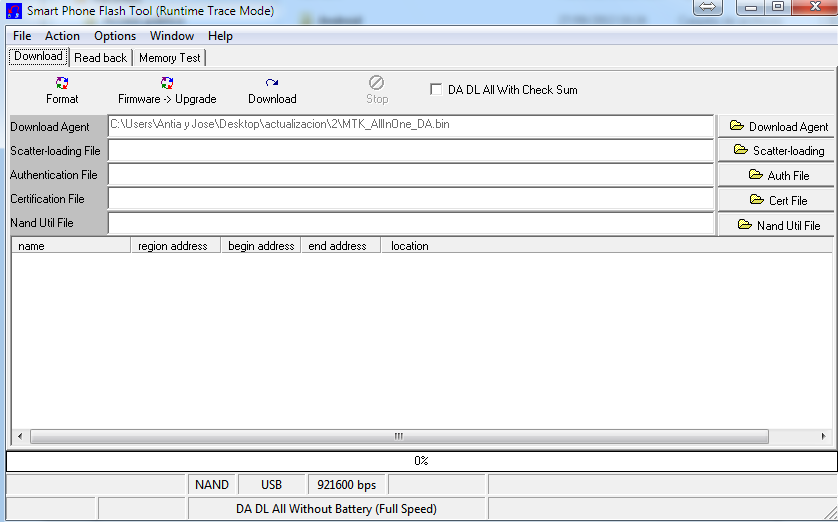838x522 pixels.
Task: Click the Nand Util File field
Action: click(410, 223)
